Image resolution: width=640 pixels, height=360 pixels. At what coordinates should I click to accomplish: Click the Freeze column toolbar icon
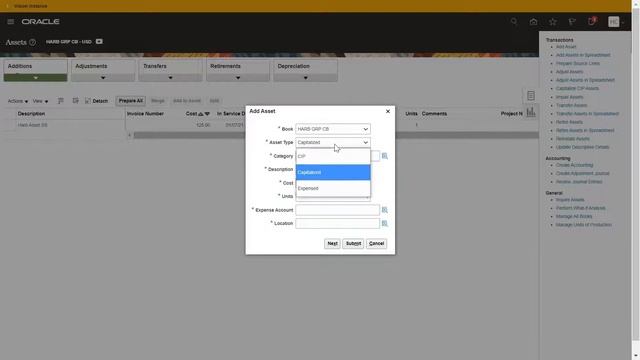point(60,101)
